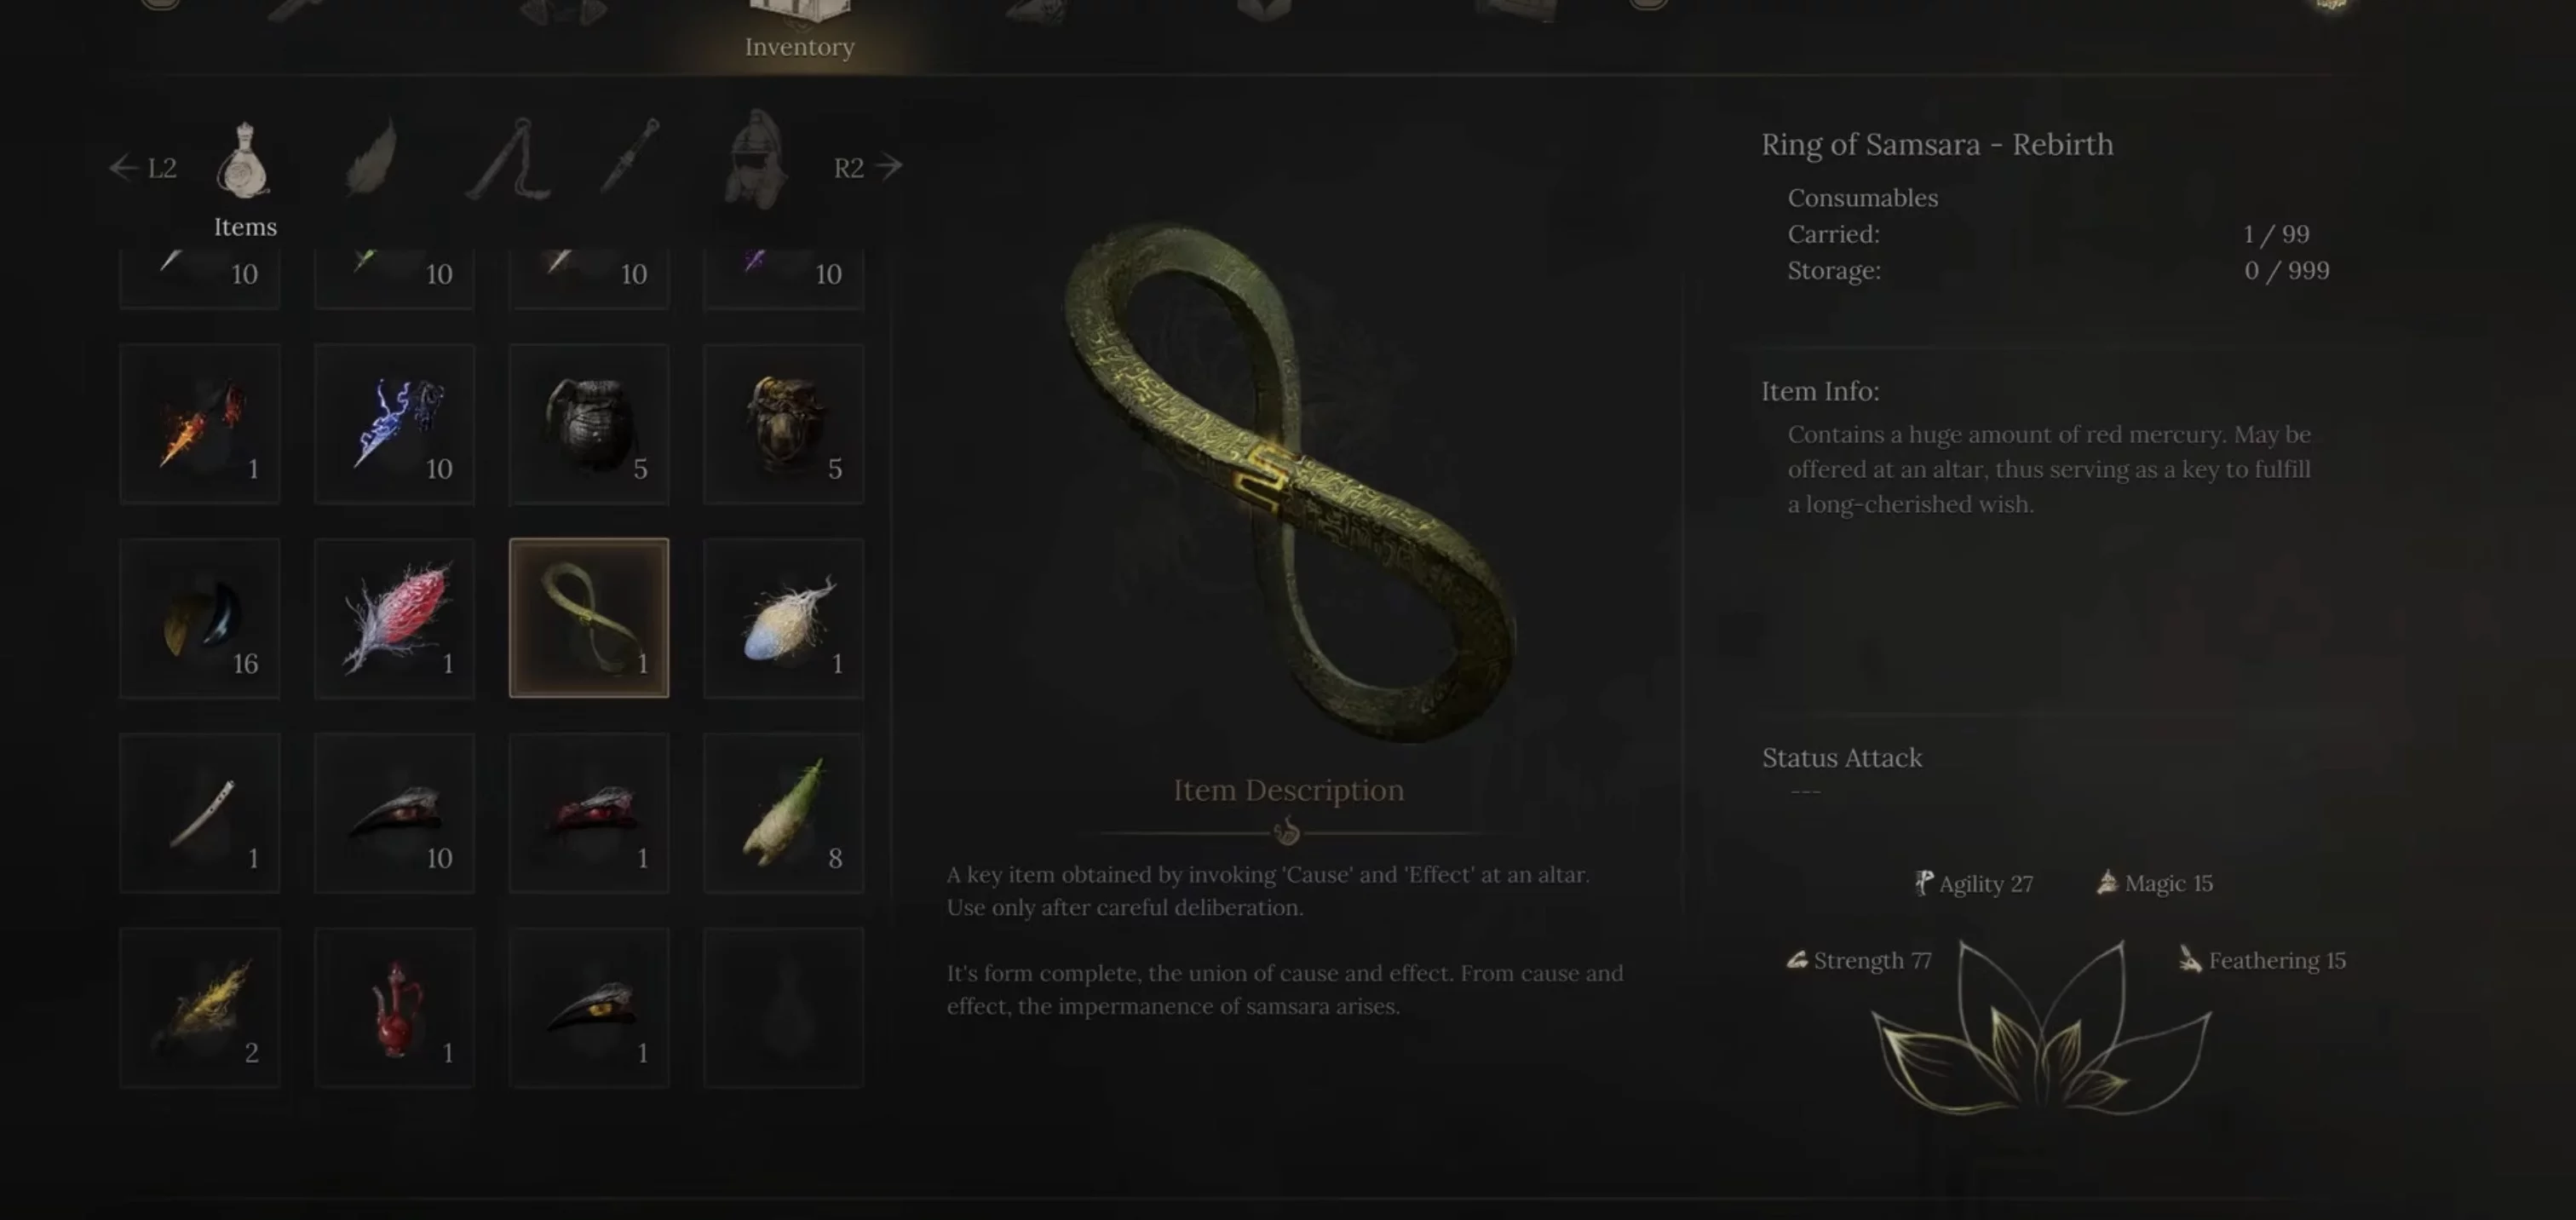Select the blue lightning needle item

point(394,424)
